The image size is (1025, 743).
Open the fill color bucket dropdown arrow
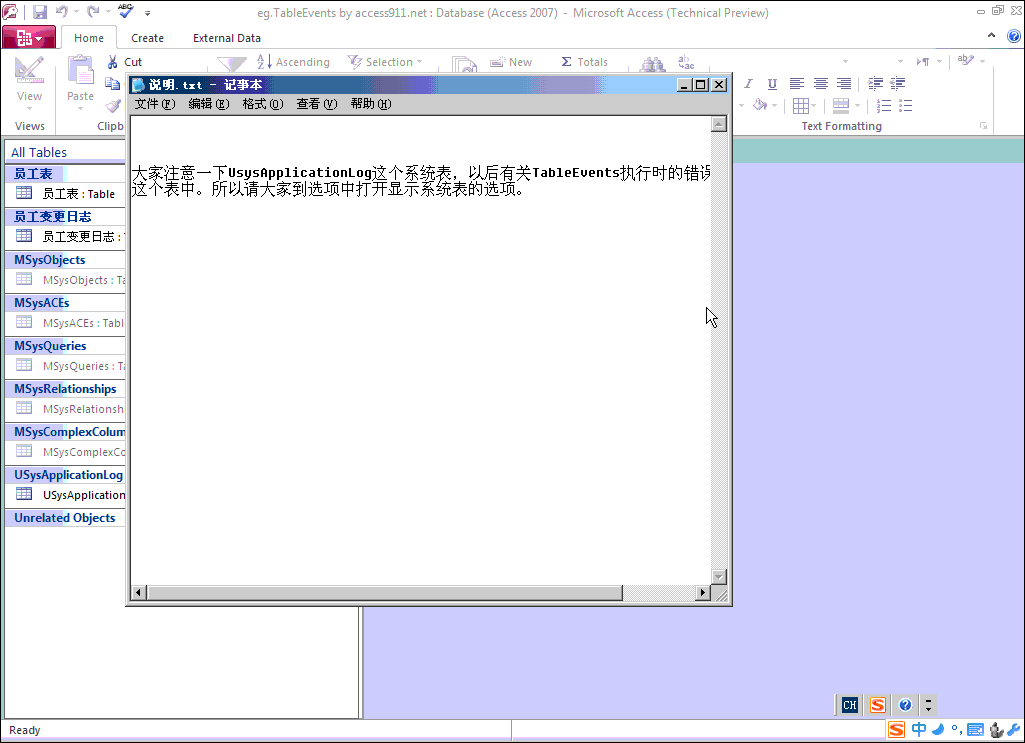click(x=775, y=106)
